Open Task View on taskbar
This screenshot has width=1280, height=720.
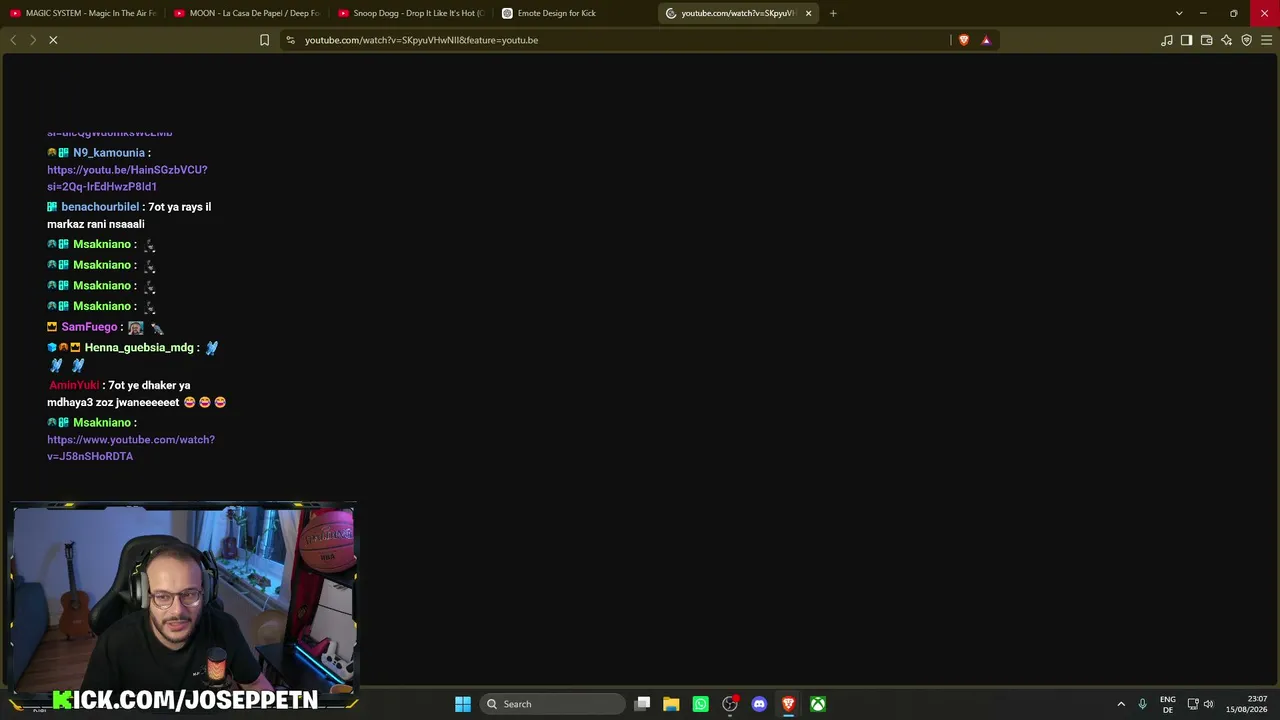(x=643, y=704)
